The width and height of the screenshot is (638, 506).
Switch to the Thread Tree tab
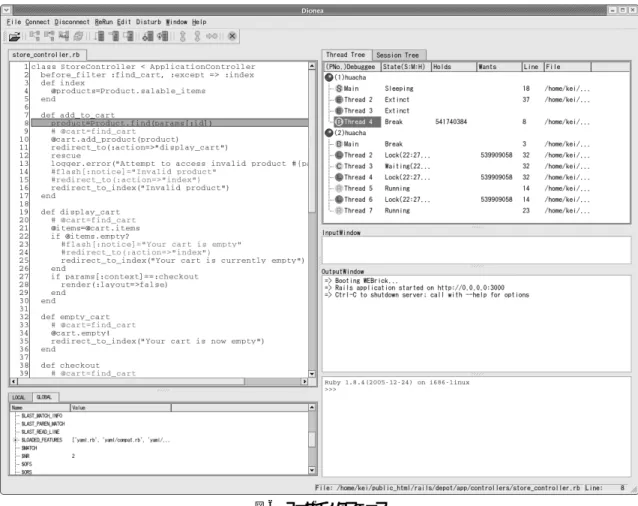[x=346, y=55]
